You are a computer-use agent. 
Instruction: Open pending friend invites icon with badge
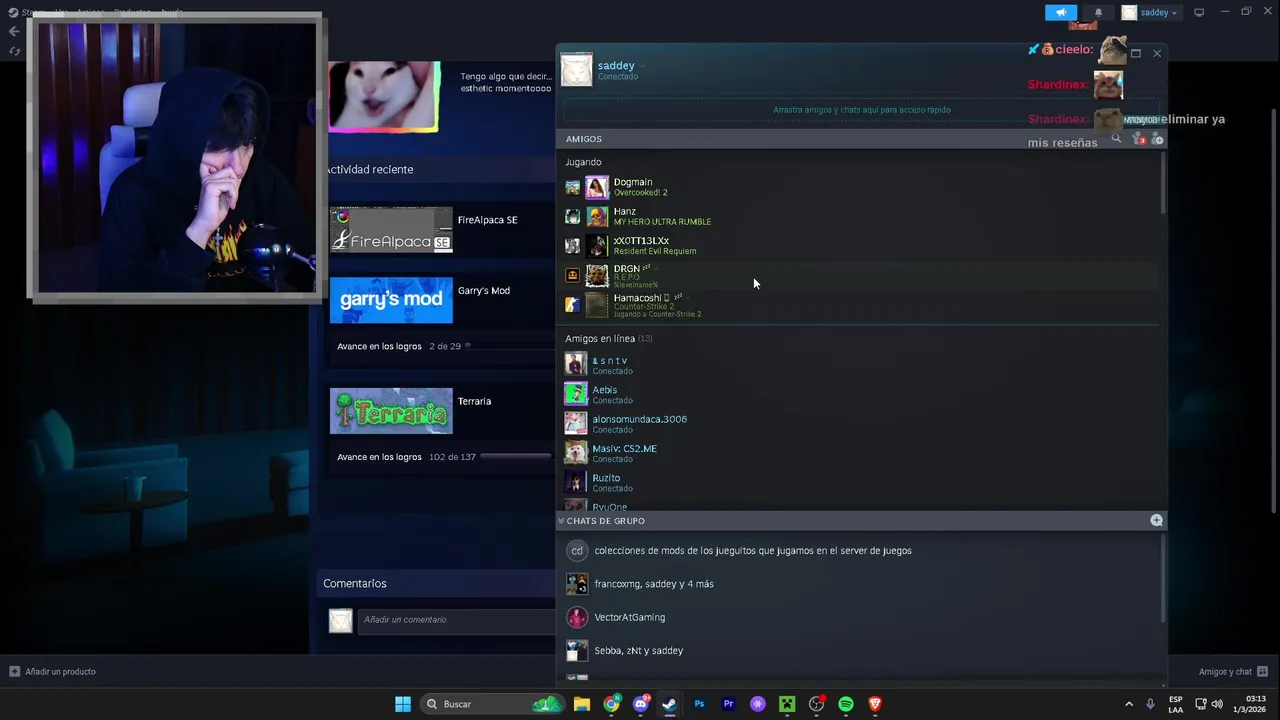coord(1138,139)
